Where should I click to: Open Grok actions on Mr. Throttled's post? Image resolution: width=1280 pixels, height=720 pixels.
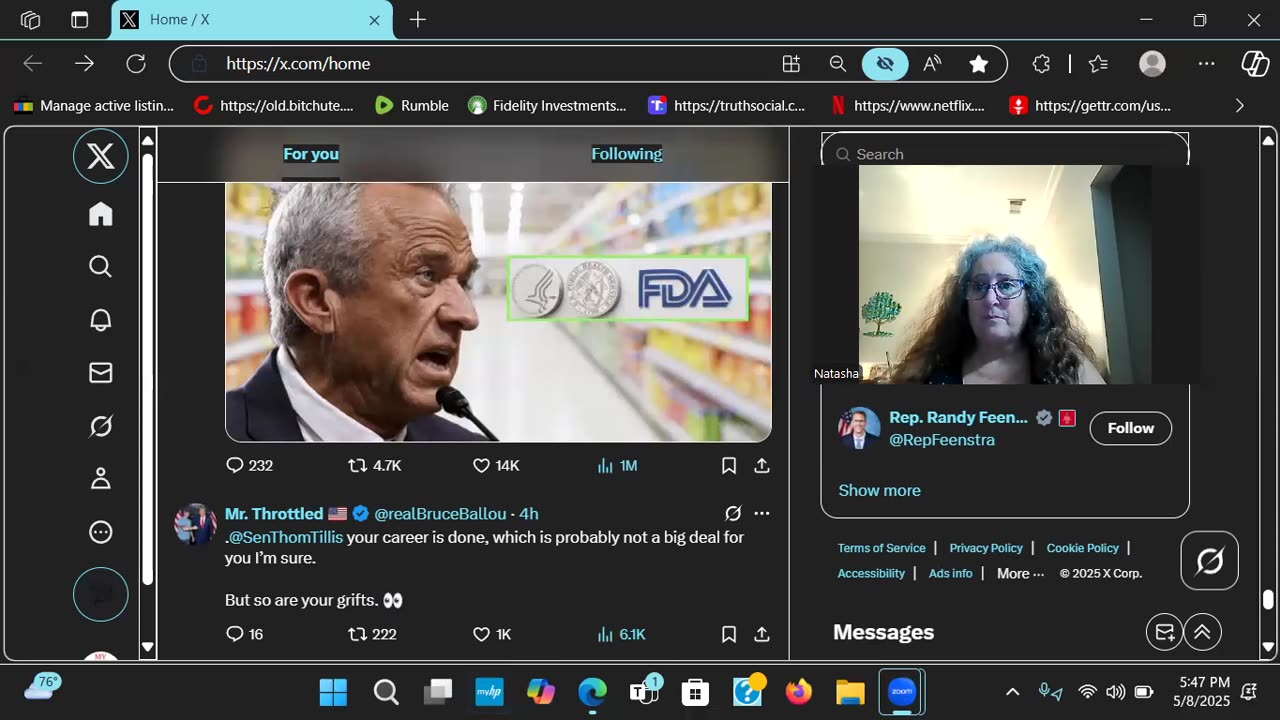[x=733, y=513]
